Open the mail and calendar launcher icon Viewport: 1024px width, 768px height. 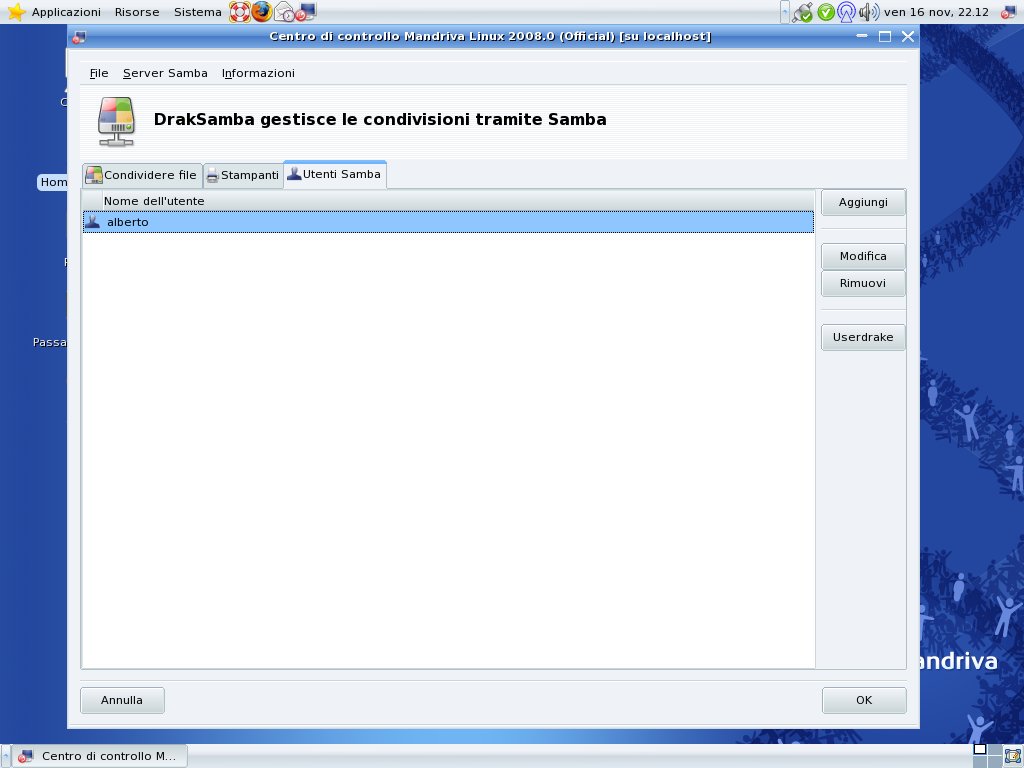[284, 12]
